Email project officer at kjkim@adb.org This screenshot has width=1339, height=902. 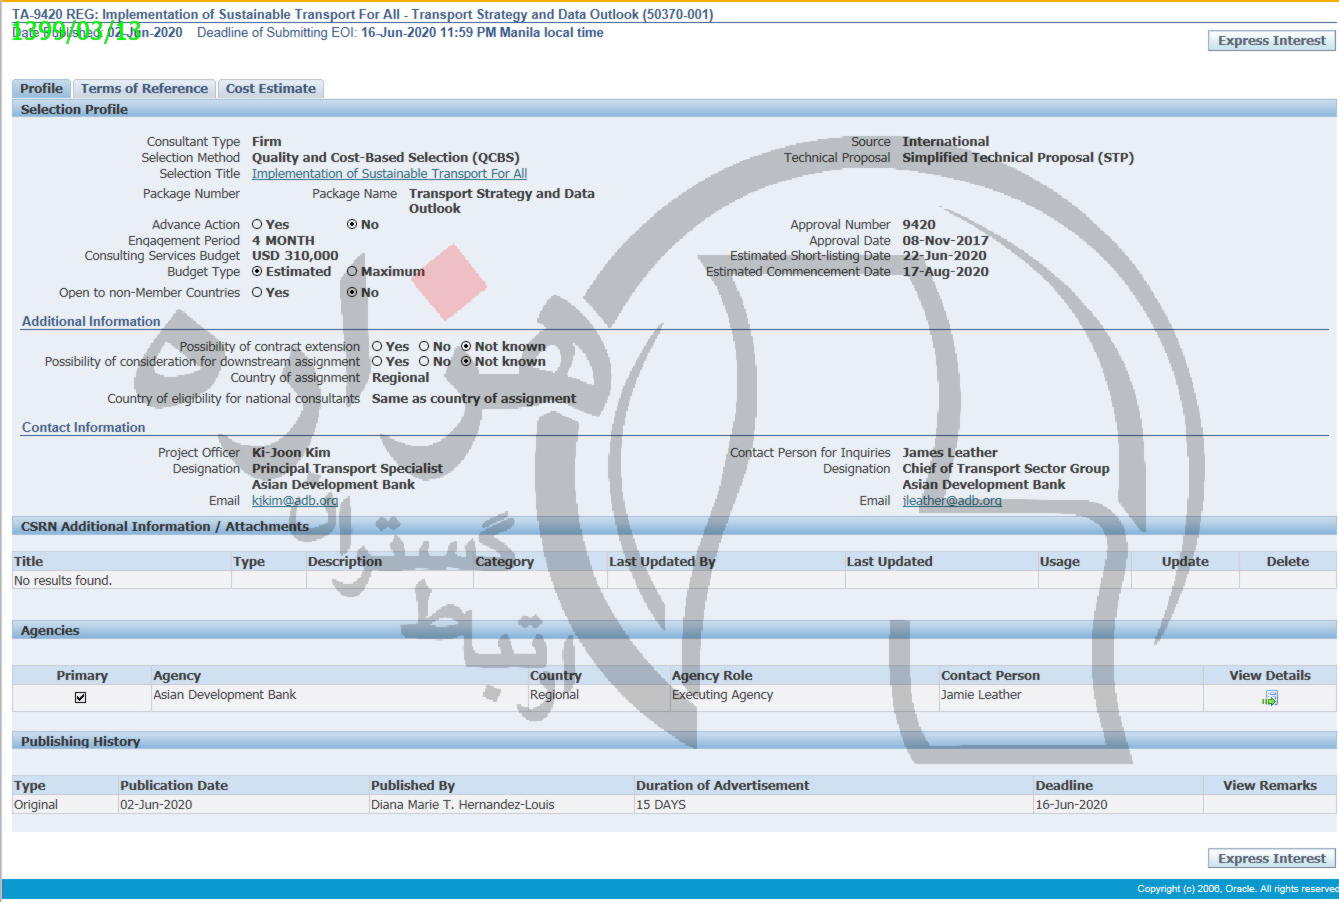point(295,501)
